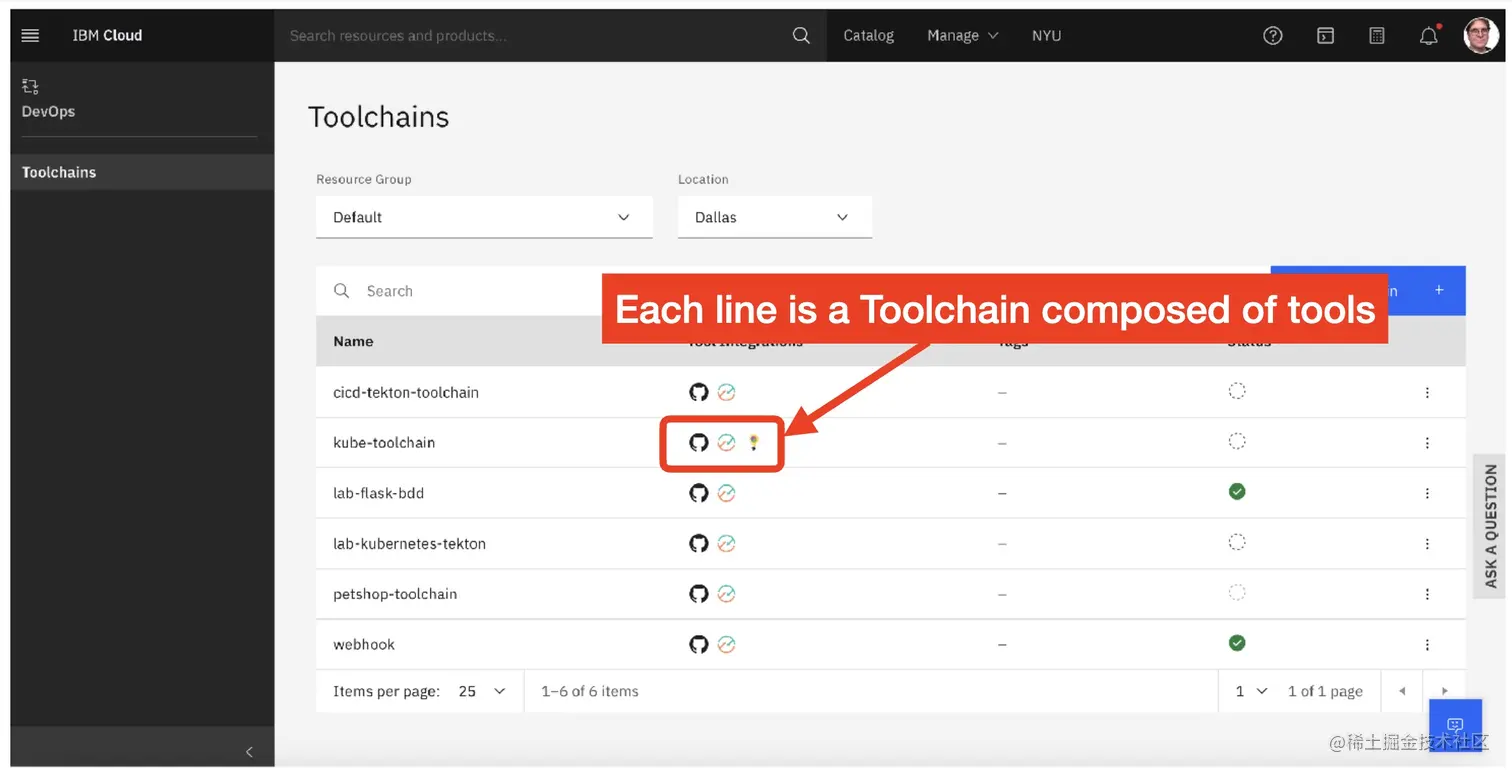Open overflow menu for kube-toolchain
The height and width of the screenshot is (775, 1512).
pyautogui.click(x=1427, y=443)
